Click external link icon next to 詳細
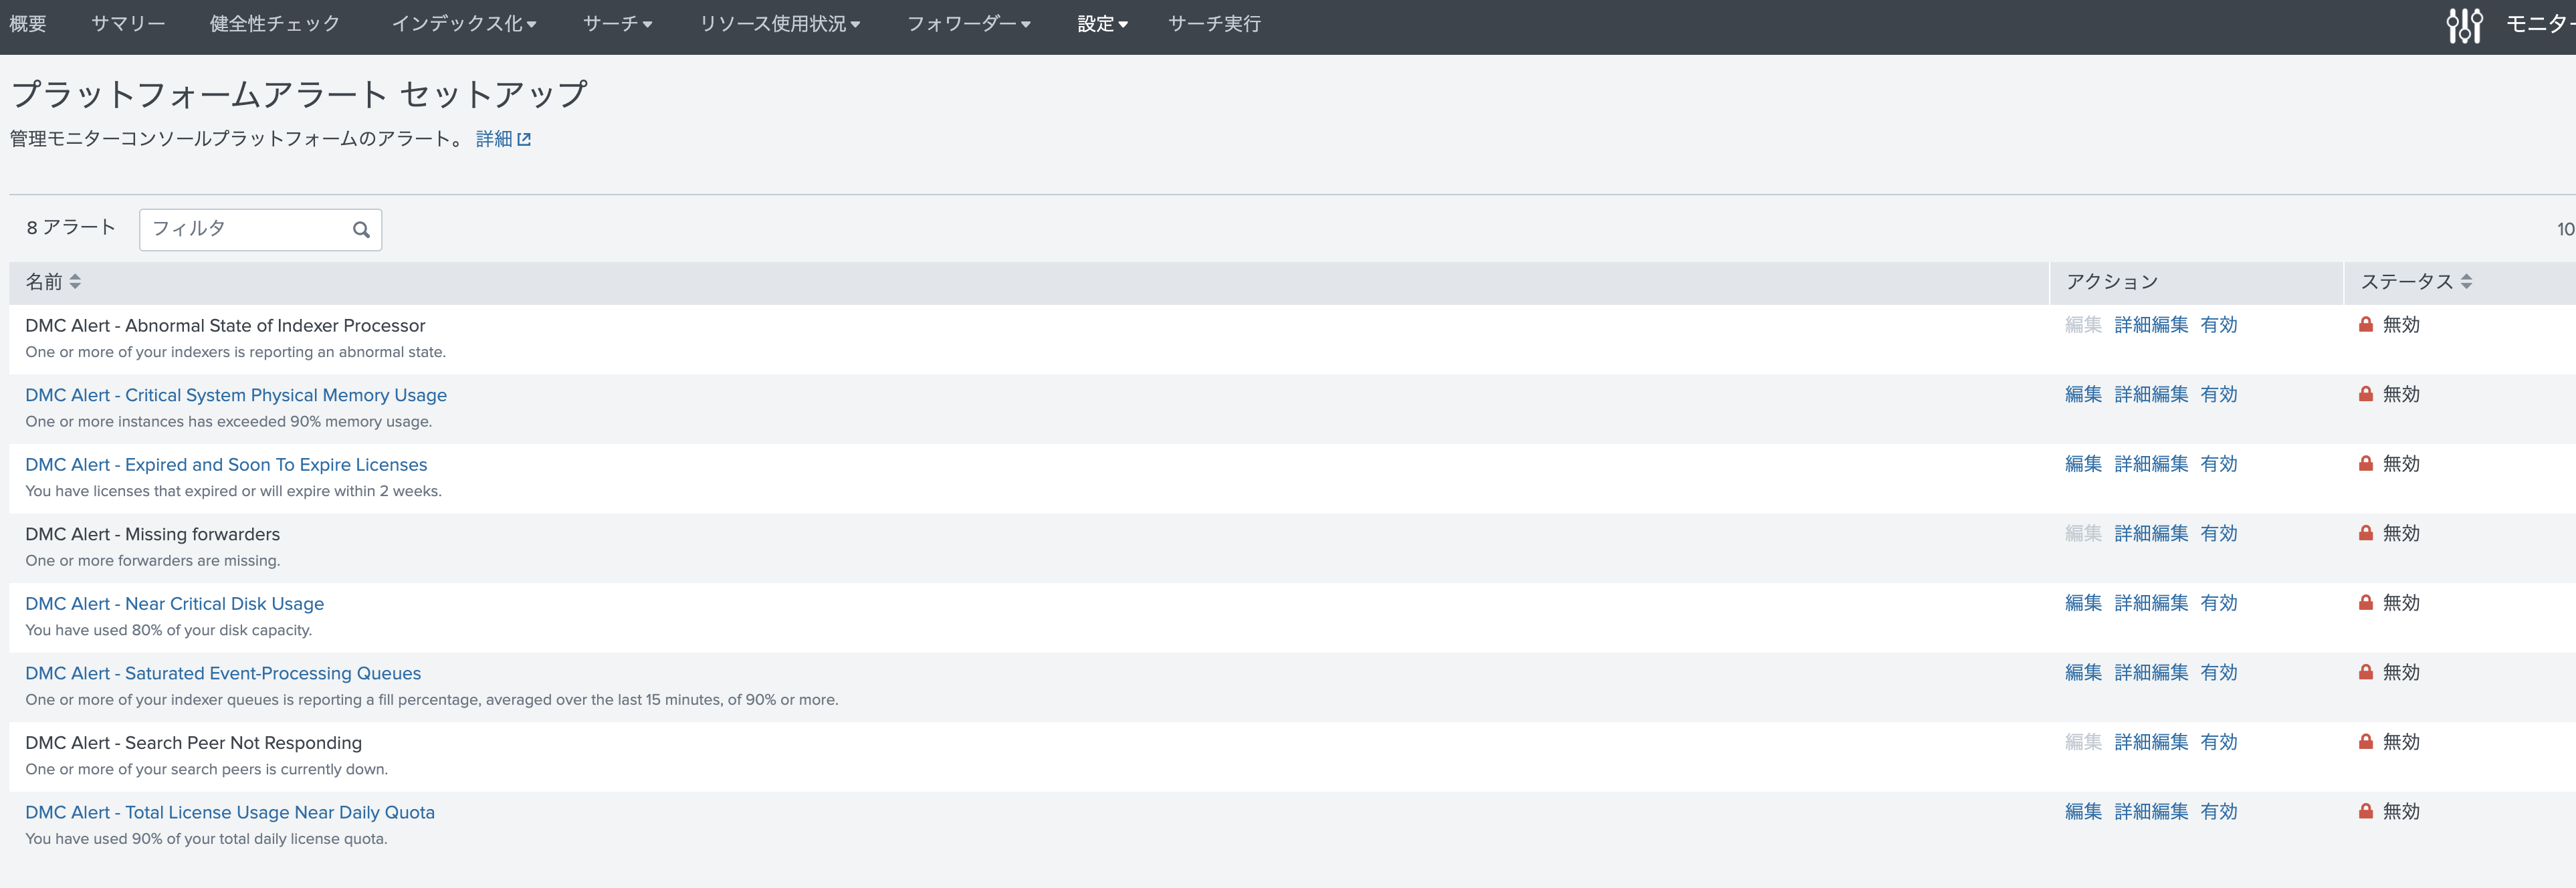Viewport: 2576px width, 888px height. [x=524, y=140]
